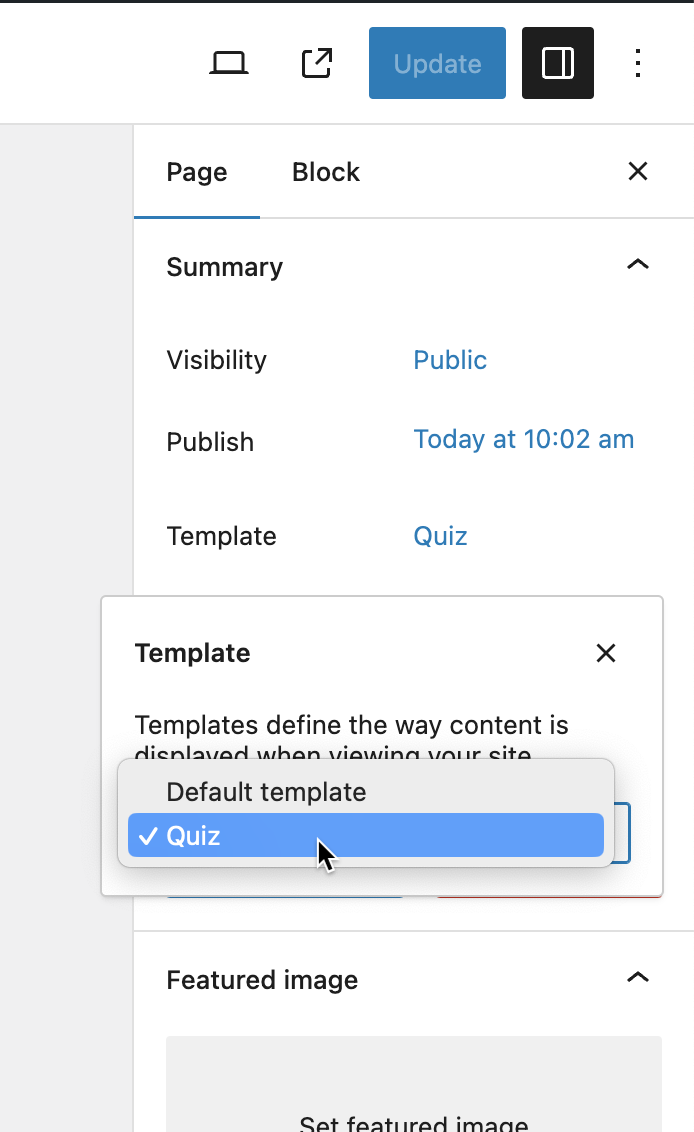Screen dimensions: 694x1132
Task: Collapse the Summary section chevron
Action: point(638,266)
